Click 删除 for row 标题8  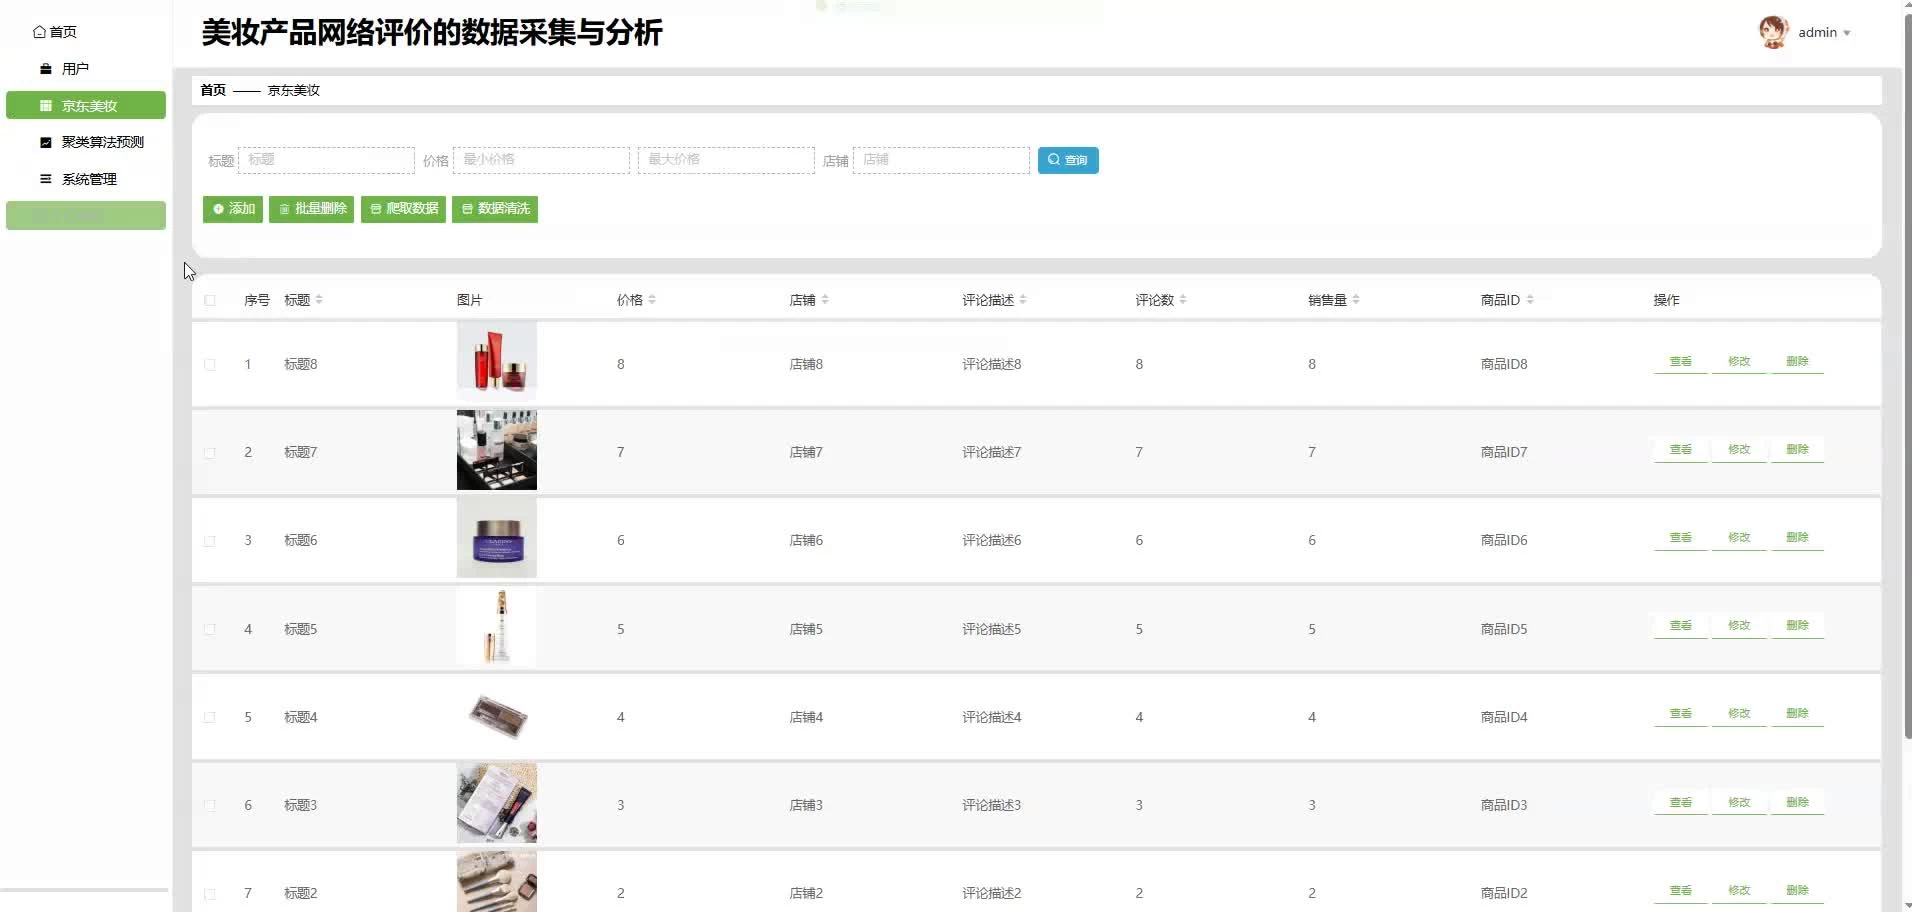point(1797,362)
